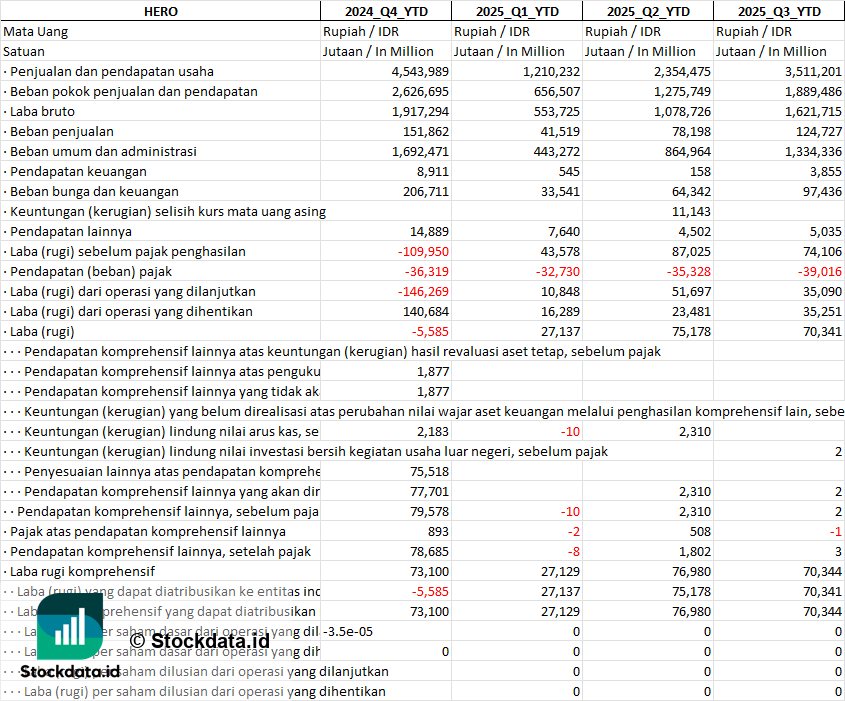Select the value 11,143
This screenshot has height=701, width=845.
tap(691, 211)
